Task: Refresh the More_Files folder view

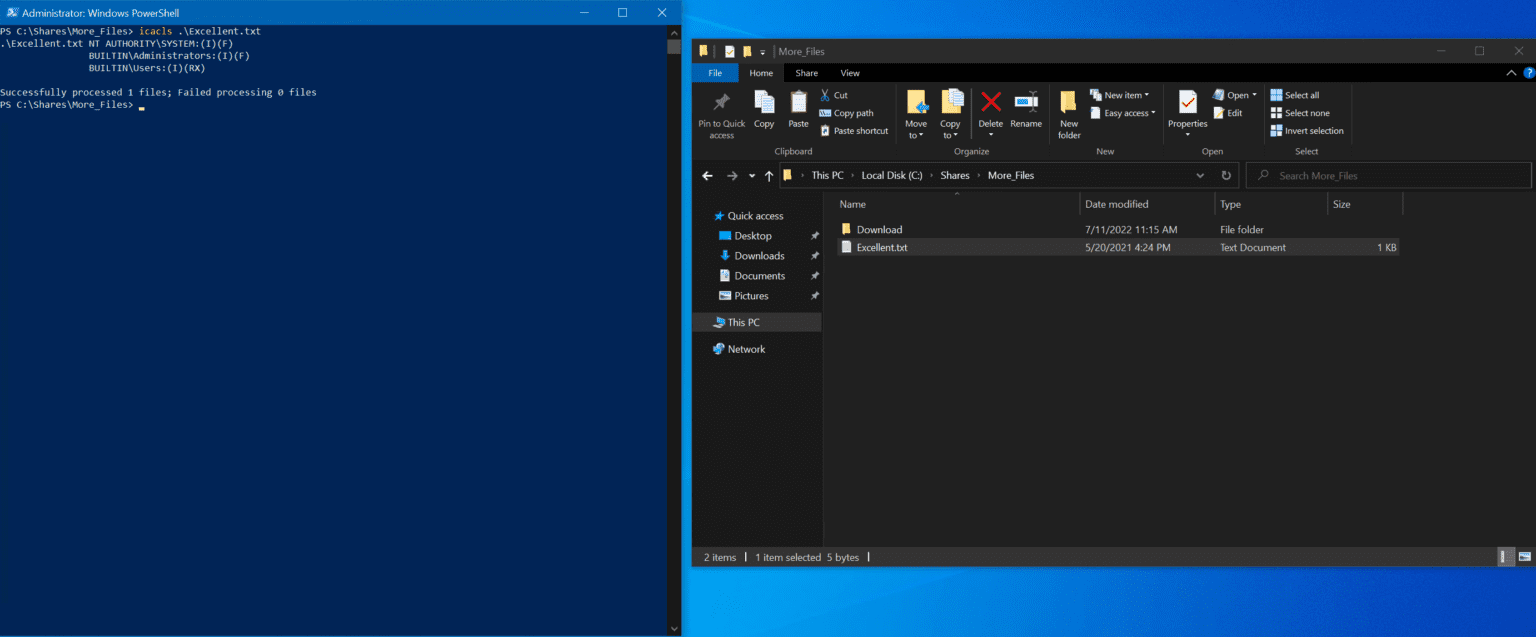Action: pyautogui.click(x=1226, y=175)
